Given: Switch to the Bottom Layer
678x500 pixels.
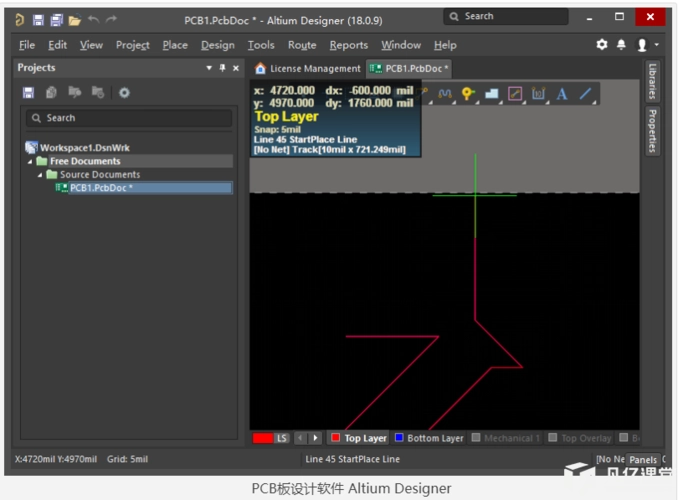Looking at the screenshot, I should point(435,438).
